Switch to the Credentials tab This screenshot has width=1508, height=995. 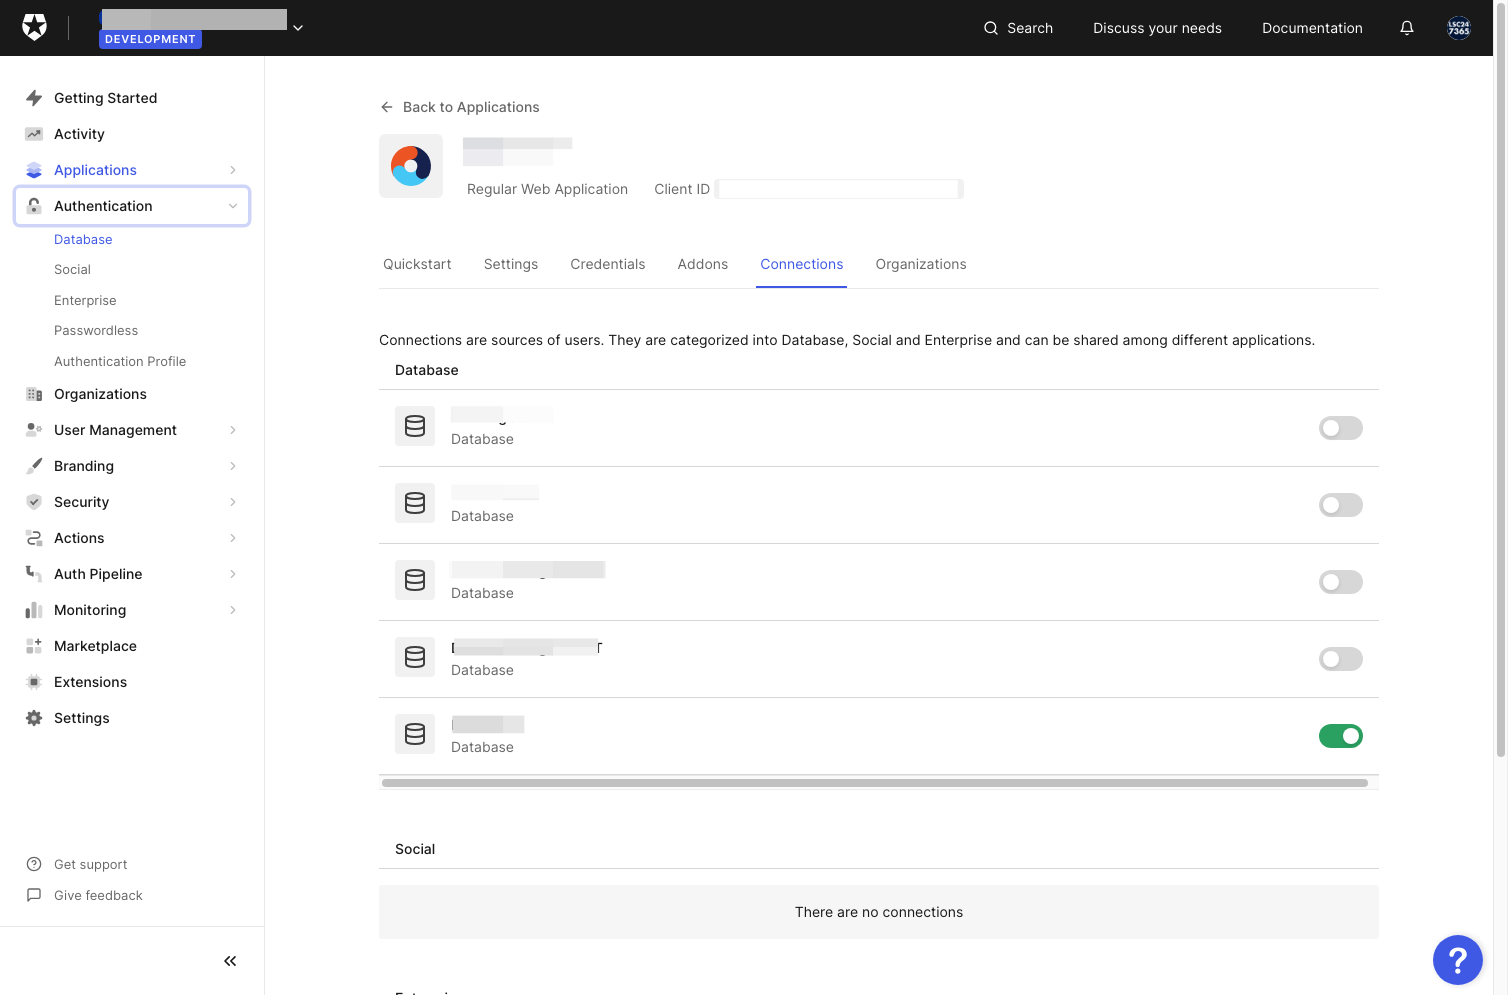(608, 264)
